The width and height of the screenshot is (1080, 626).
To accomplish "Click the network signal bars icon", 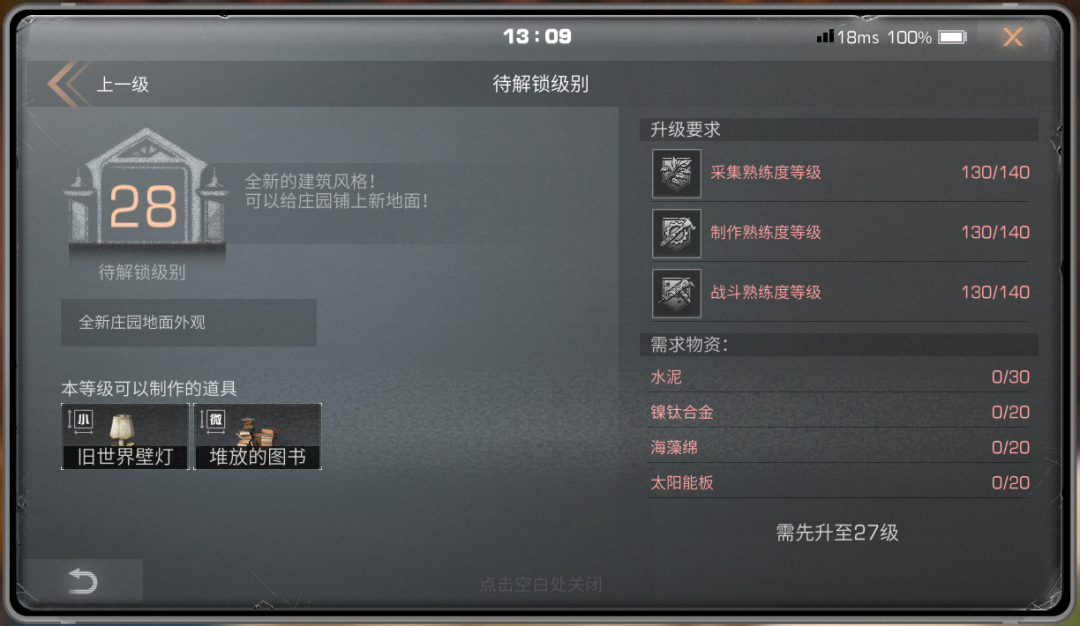I will (x=824, y=36).
